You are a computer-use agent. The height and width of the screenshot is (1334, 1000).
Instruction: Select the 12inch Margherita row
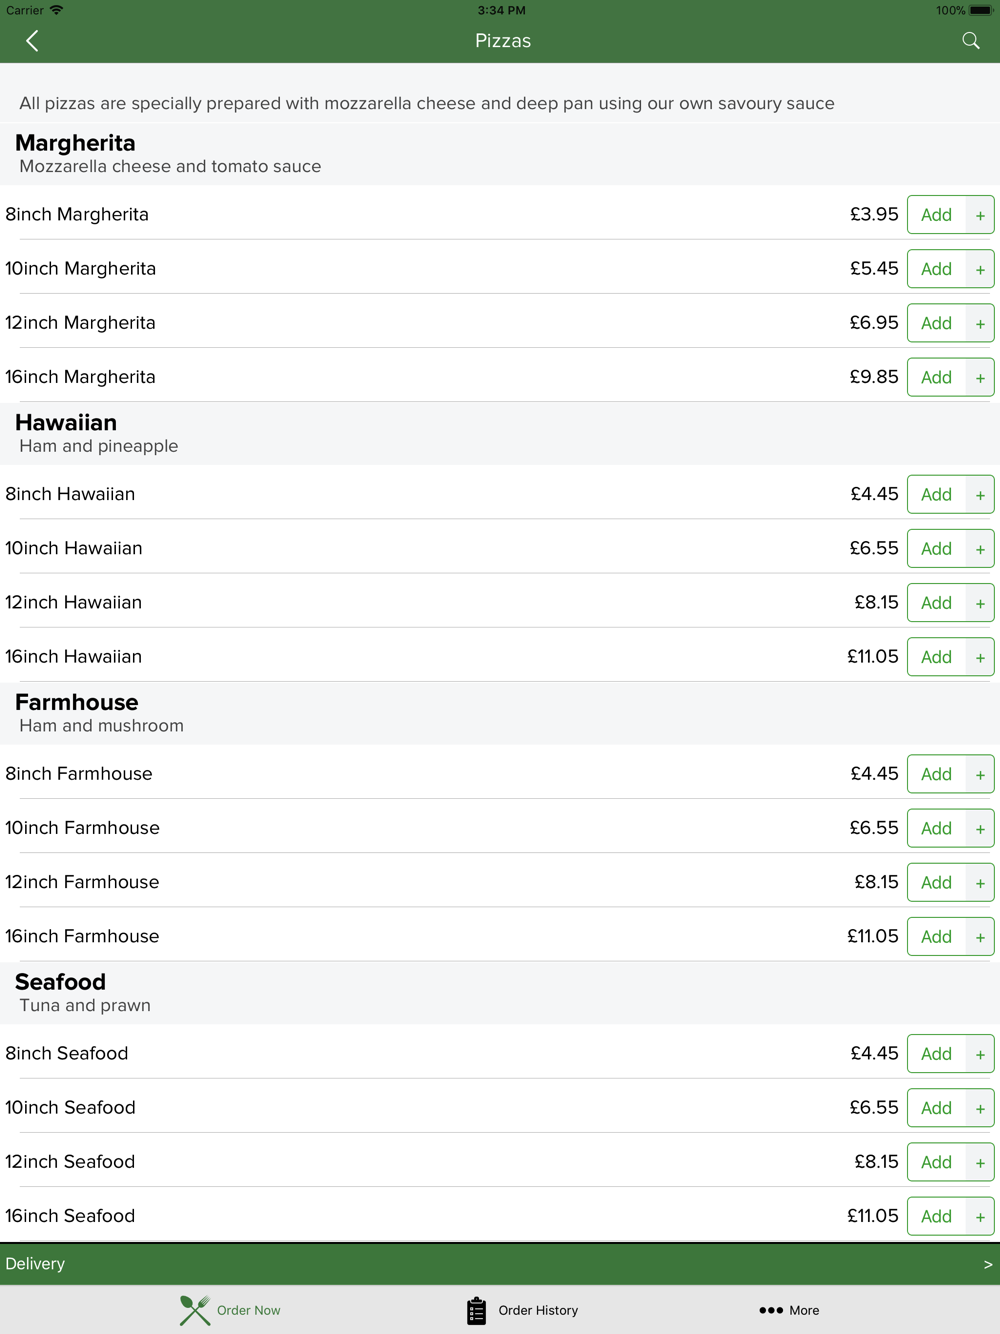[500, 322]
